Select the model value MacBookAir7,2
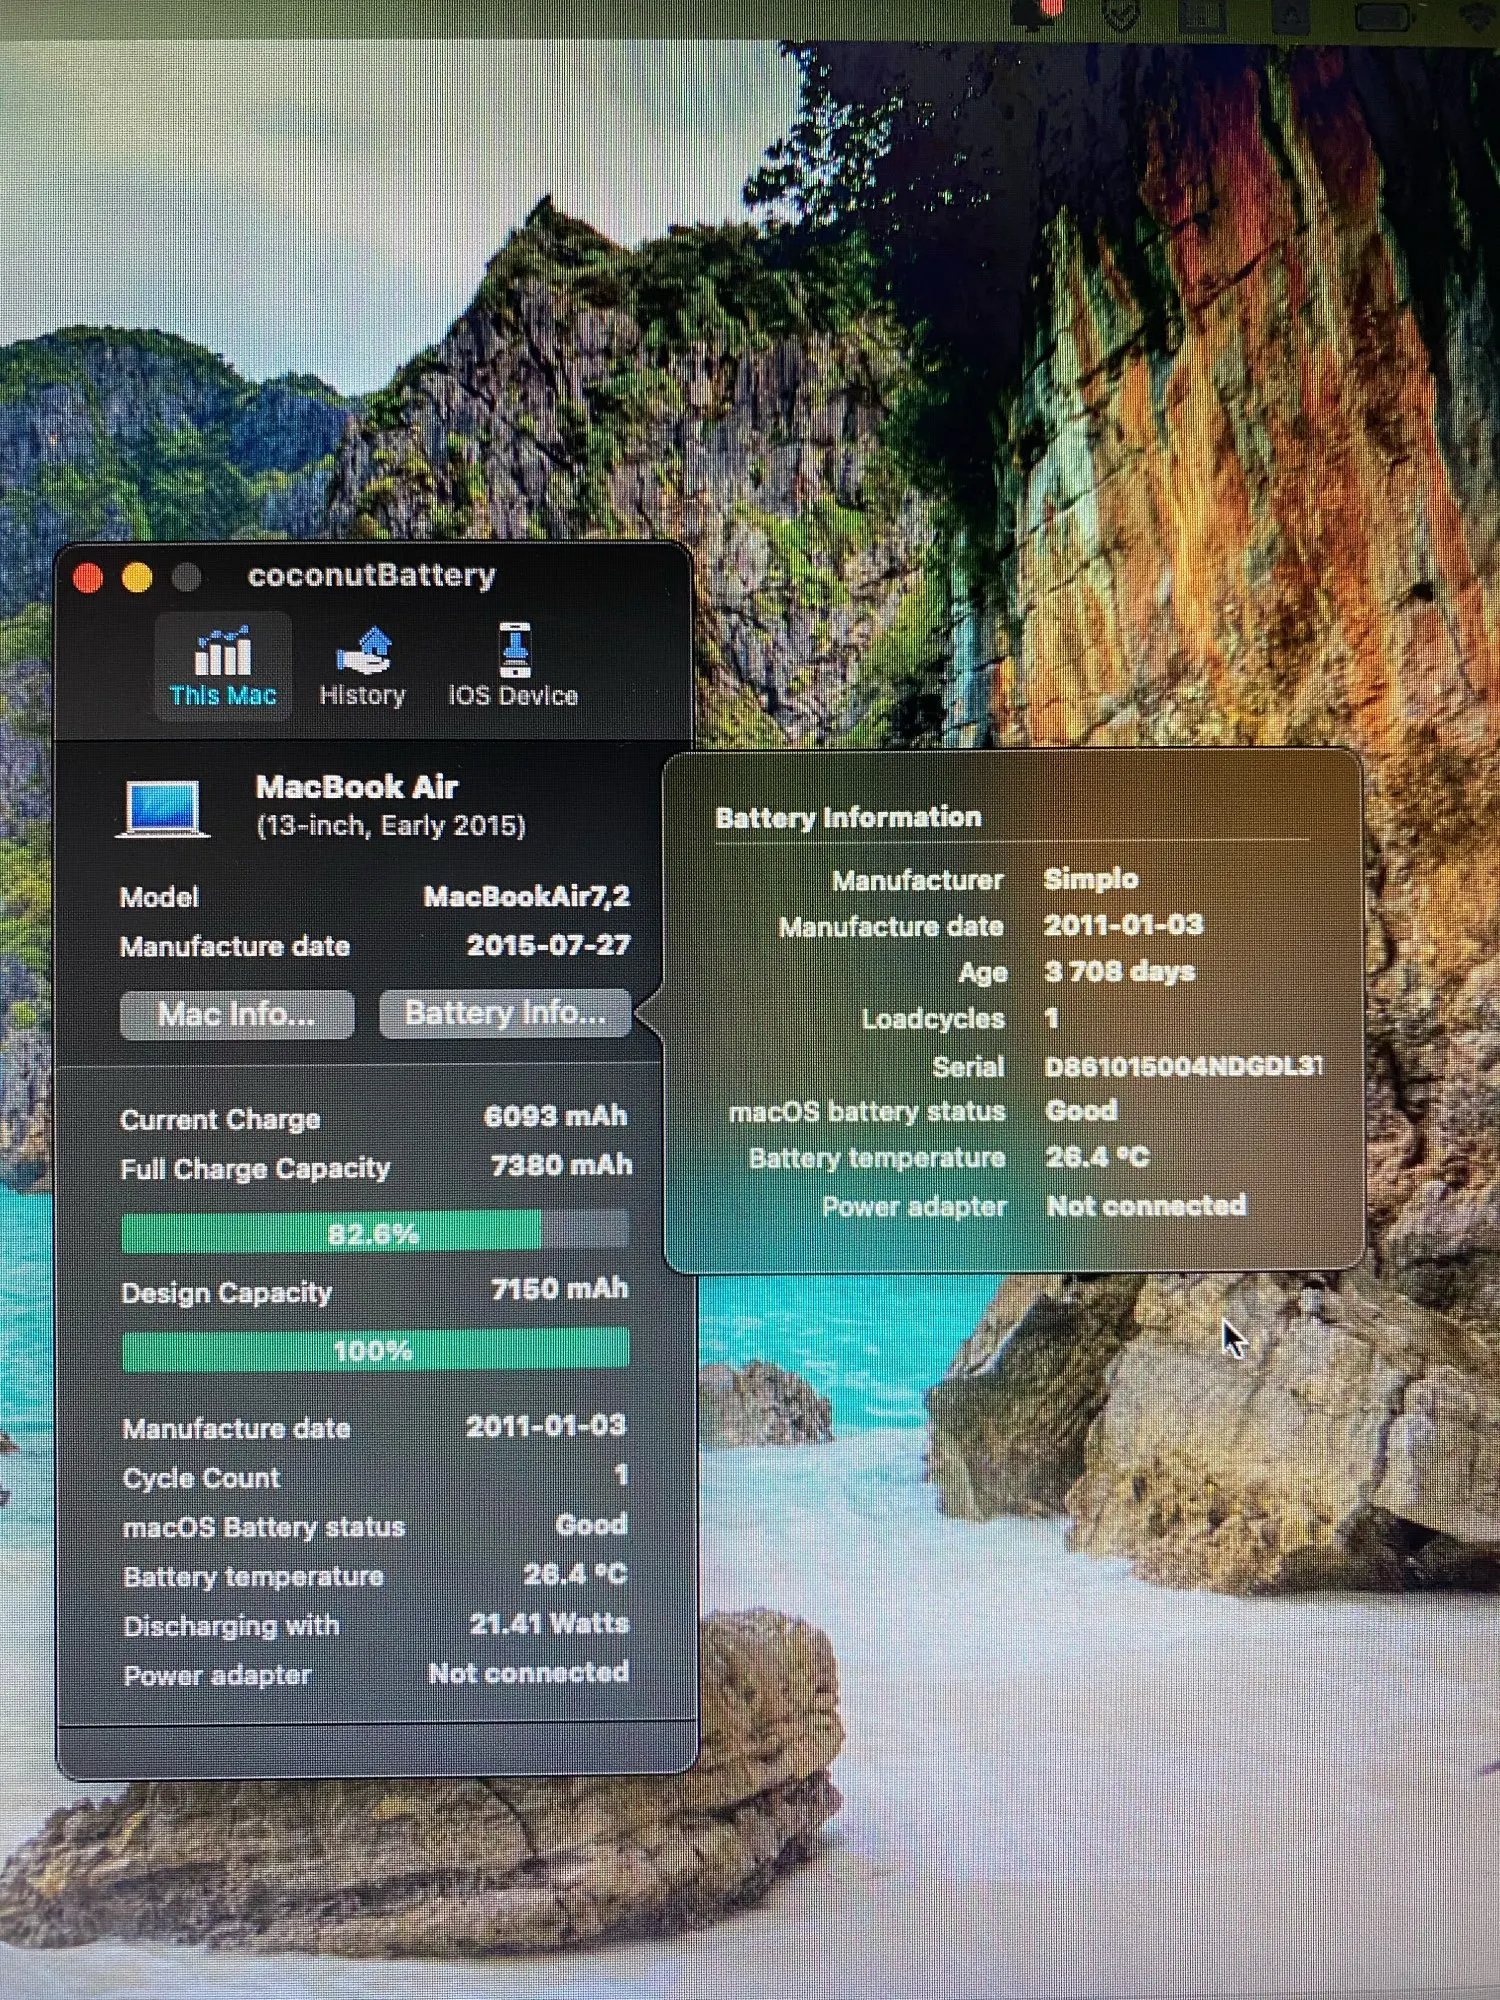The image size is (1500, 2000). [x=527, y=896]
